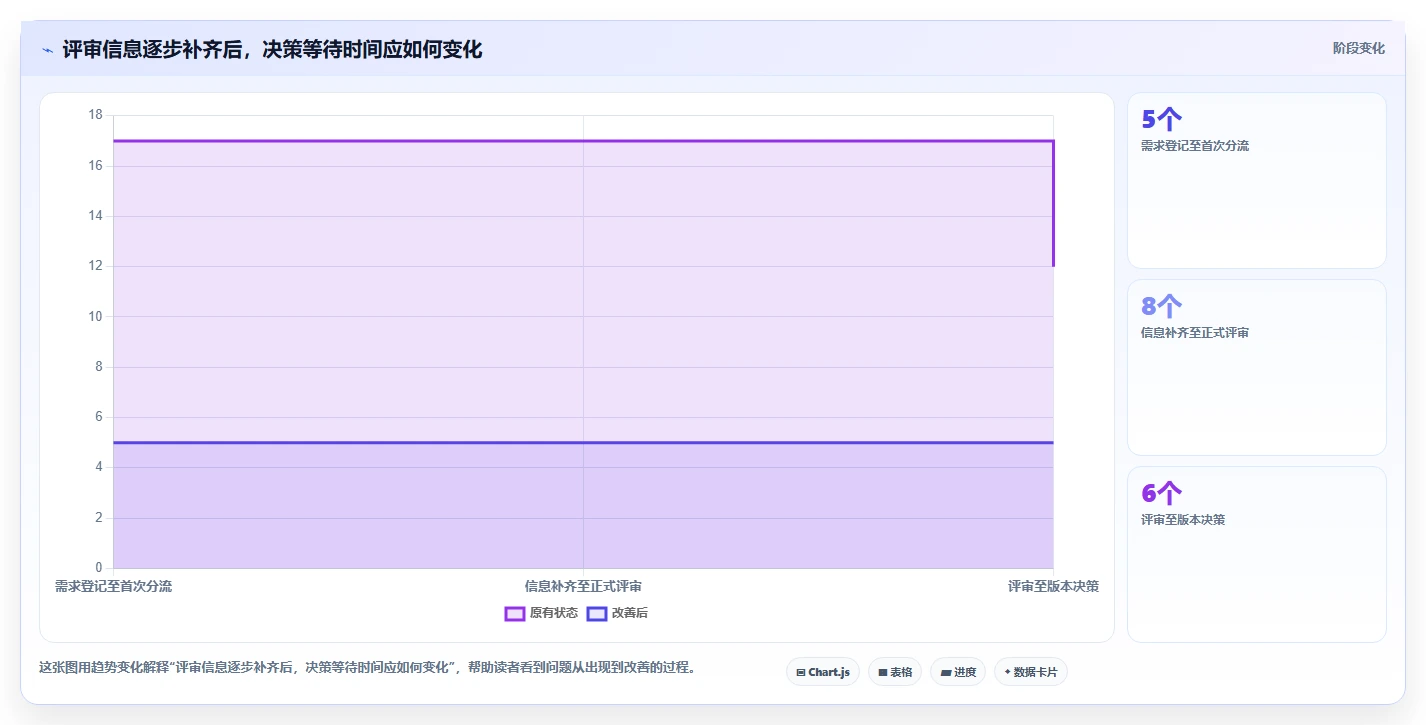1426x725 pixels.
Task: Click the 阶段变化 label in header
Action: [x=1359, y=48]
